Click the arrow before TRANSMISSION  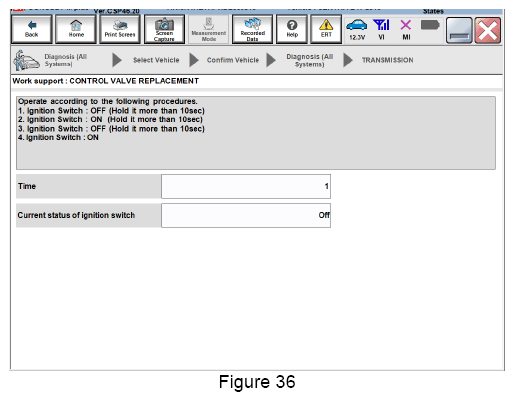tap(348, 60)
